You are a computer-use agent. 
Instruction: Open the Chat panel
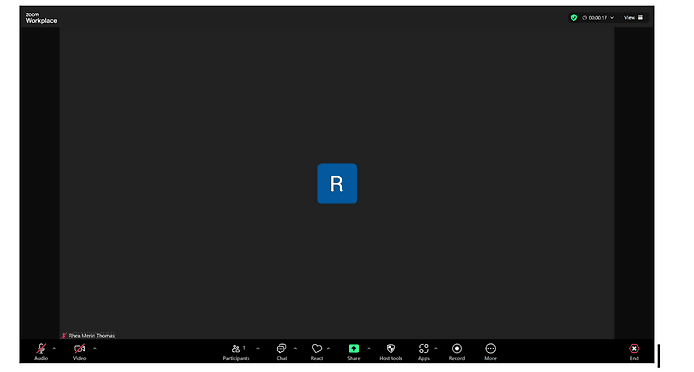281,352
